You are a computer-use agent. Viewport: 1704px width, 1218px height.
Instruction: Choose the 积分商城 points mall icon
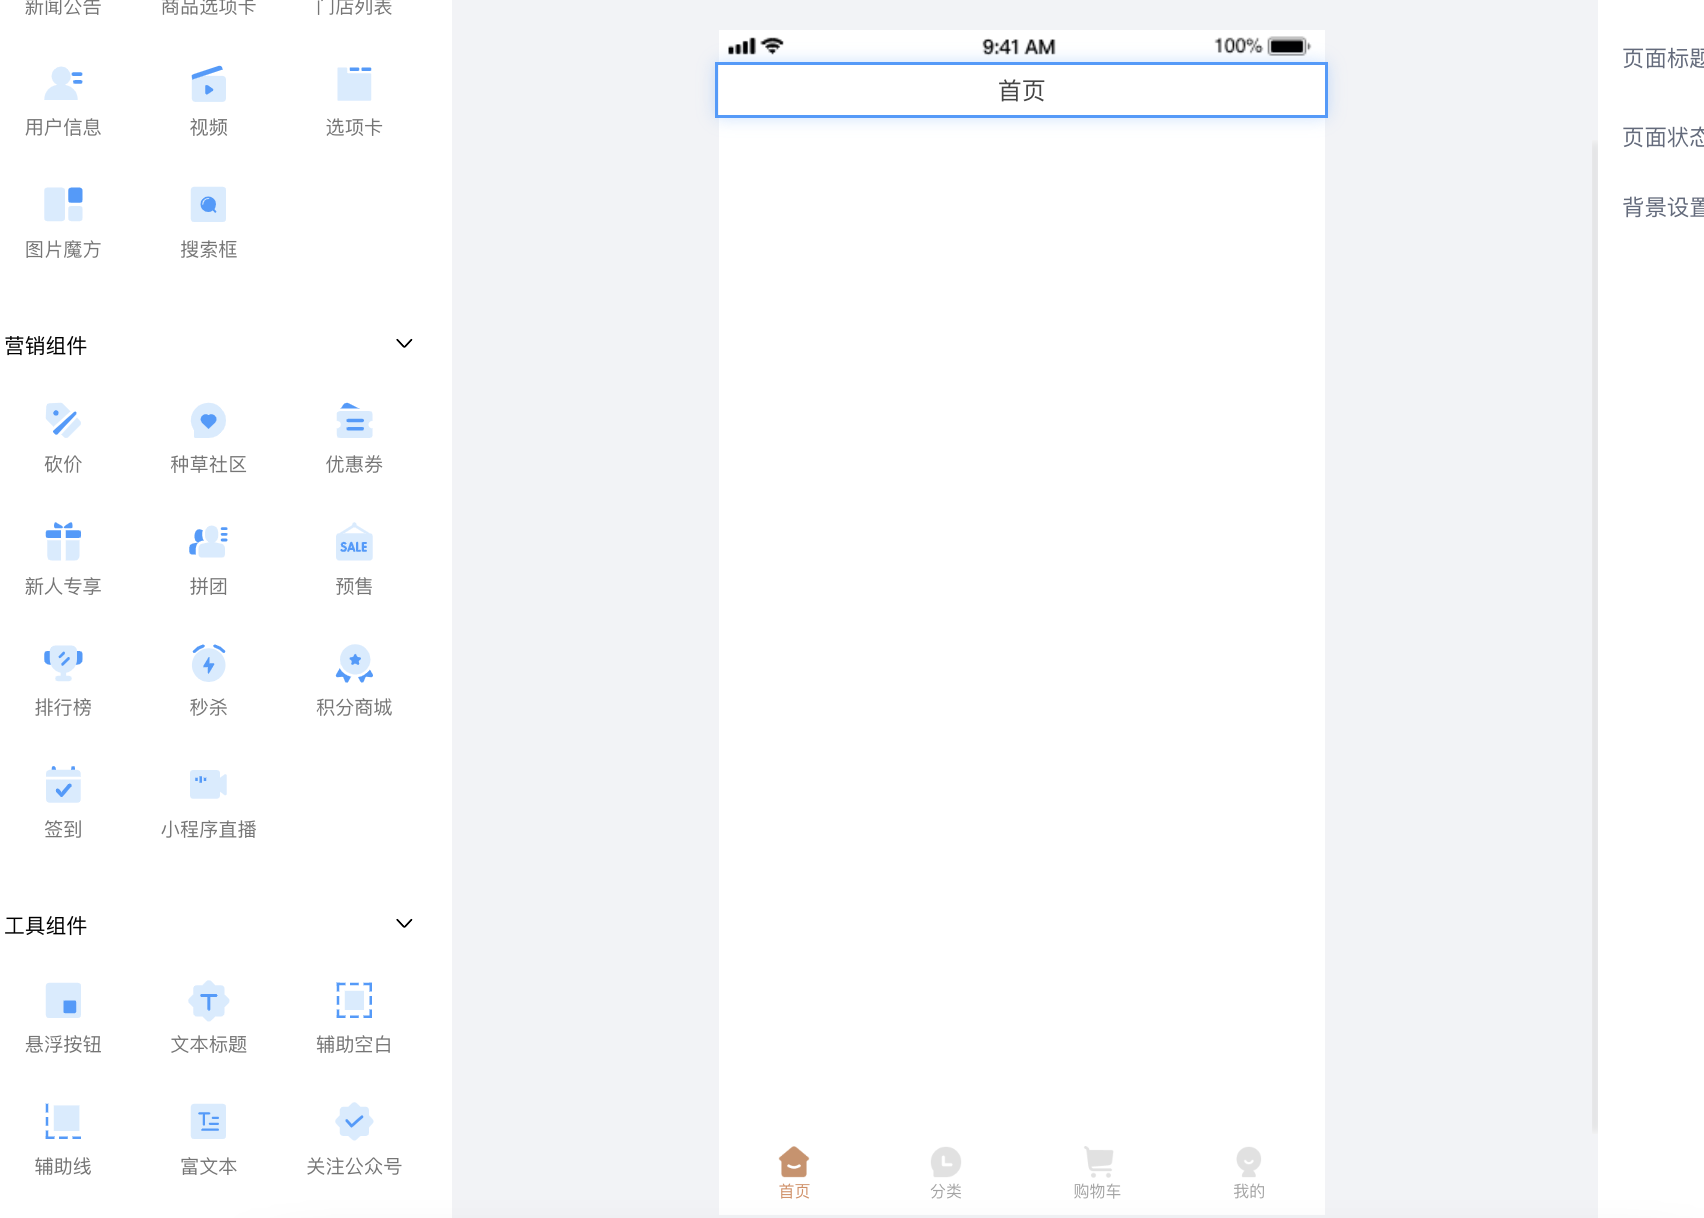coord(354,663)
